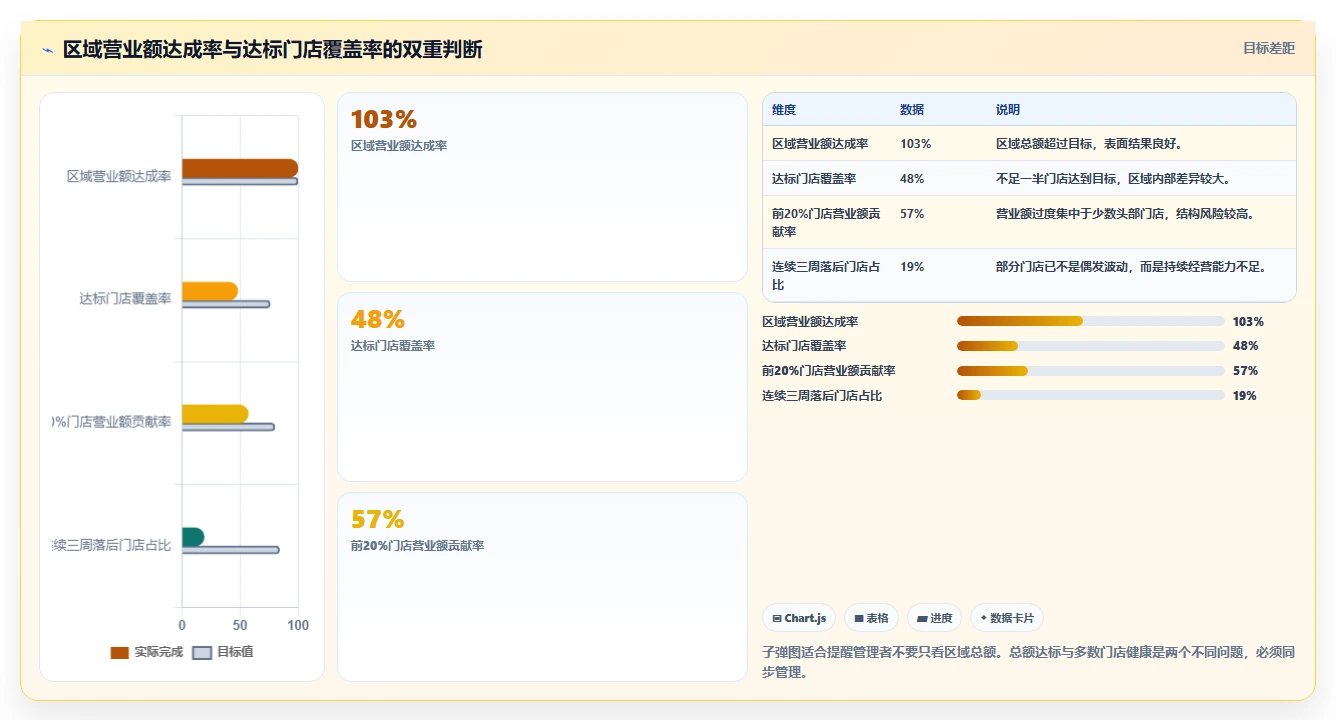Image resolution: width=1336 pixels, height=720 pixels.
Task: Click description starting 部分门店已不是偶发波动
Action: [1131, 267]
